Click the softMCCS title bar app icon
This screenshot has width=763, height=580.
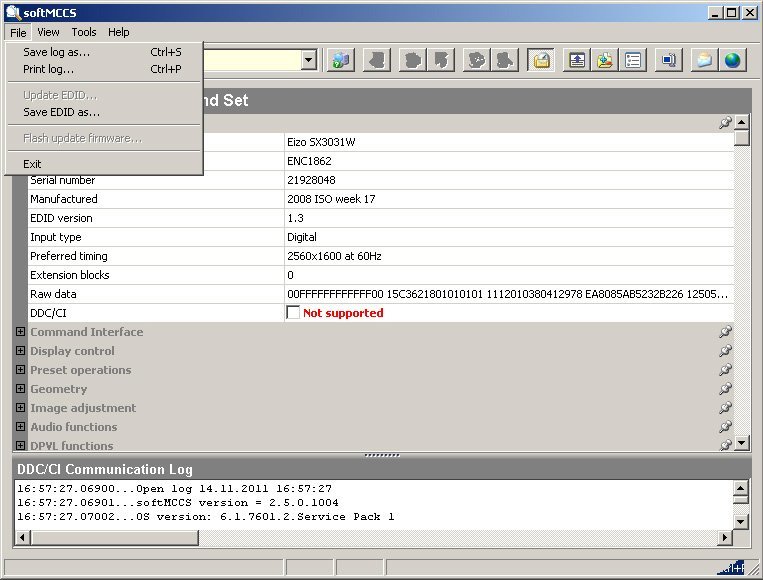[13, 12]
